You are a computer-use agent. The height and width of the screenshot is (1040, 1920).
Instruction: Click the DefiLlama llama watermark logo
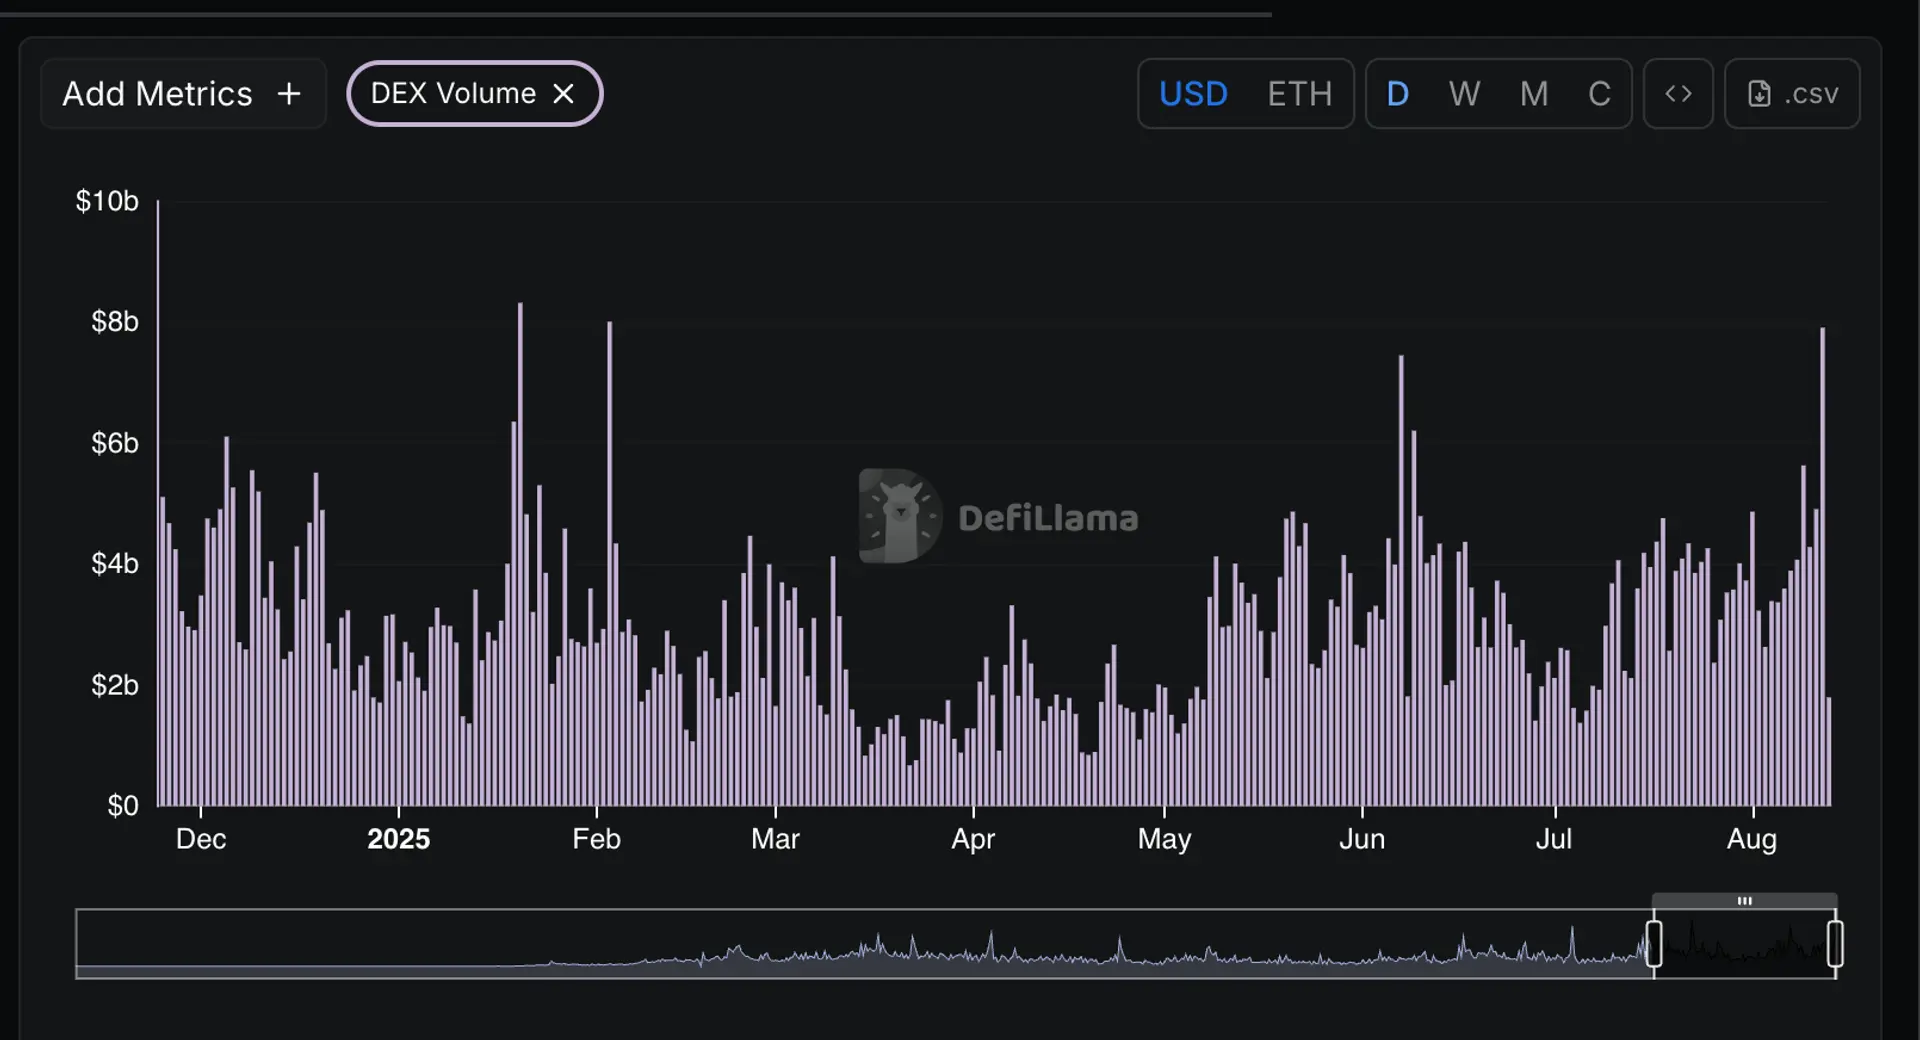(898, 515)
